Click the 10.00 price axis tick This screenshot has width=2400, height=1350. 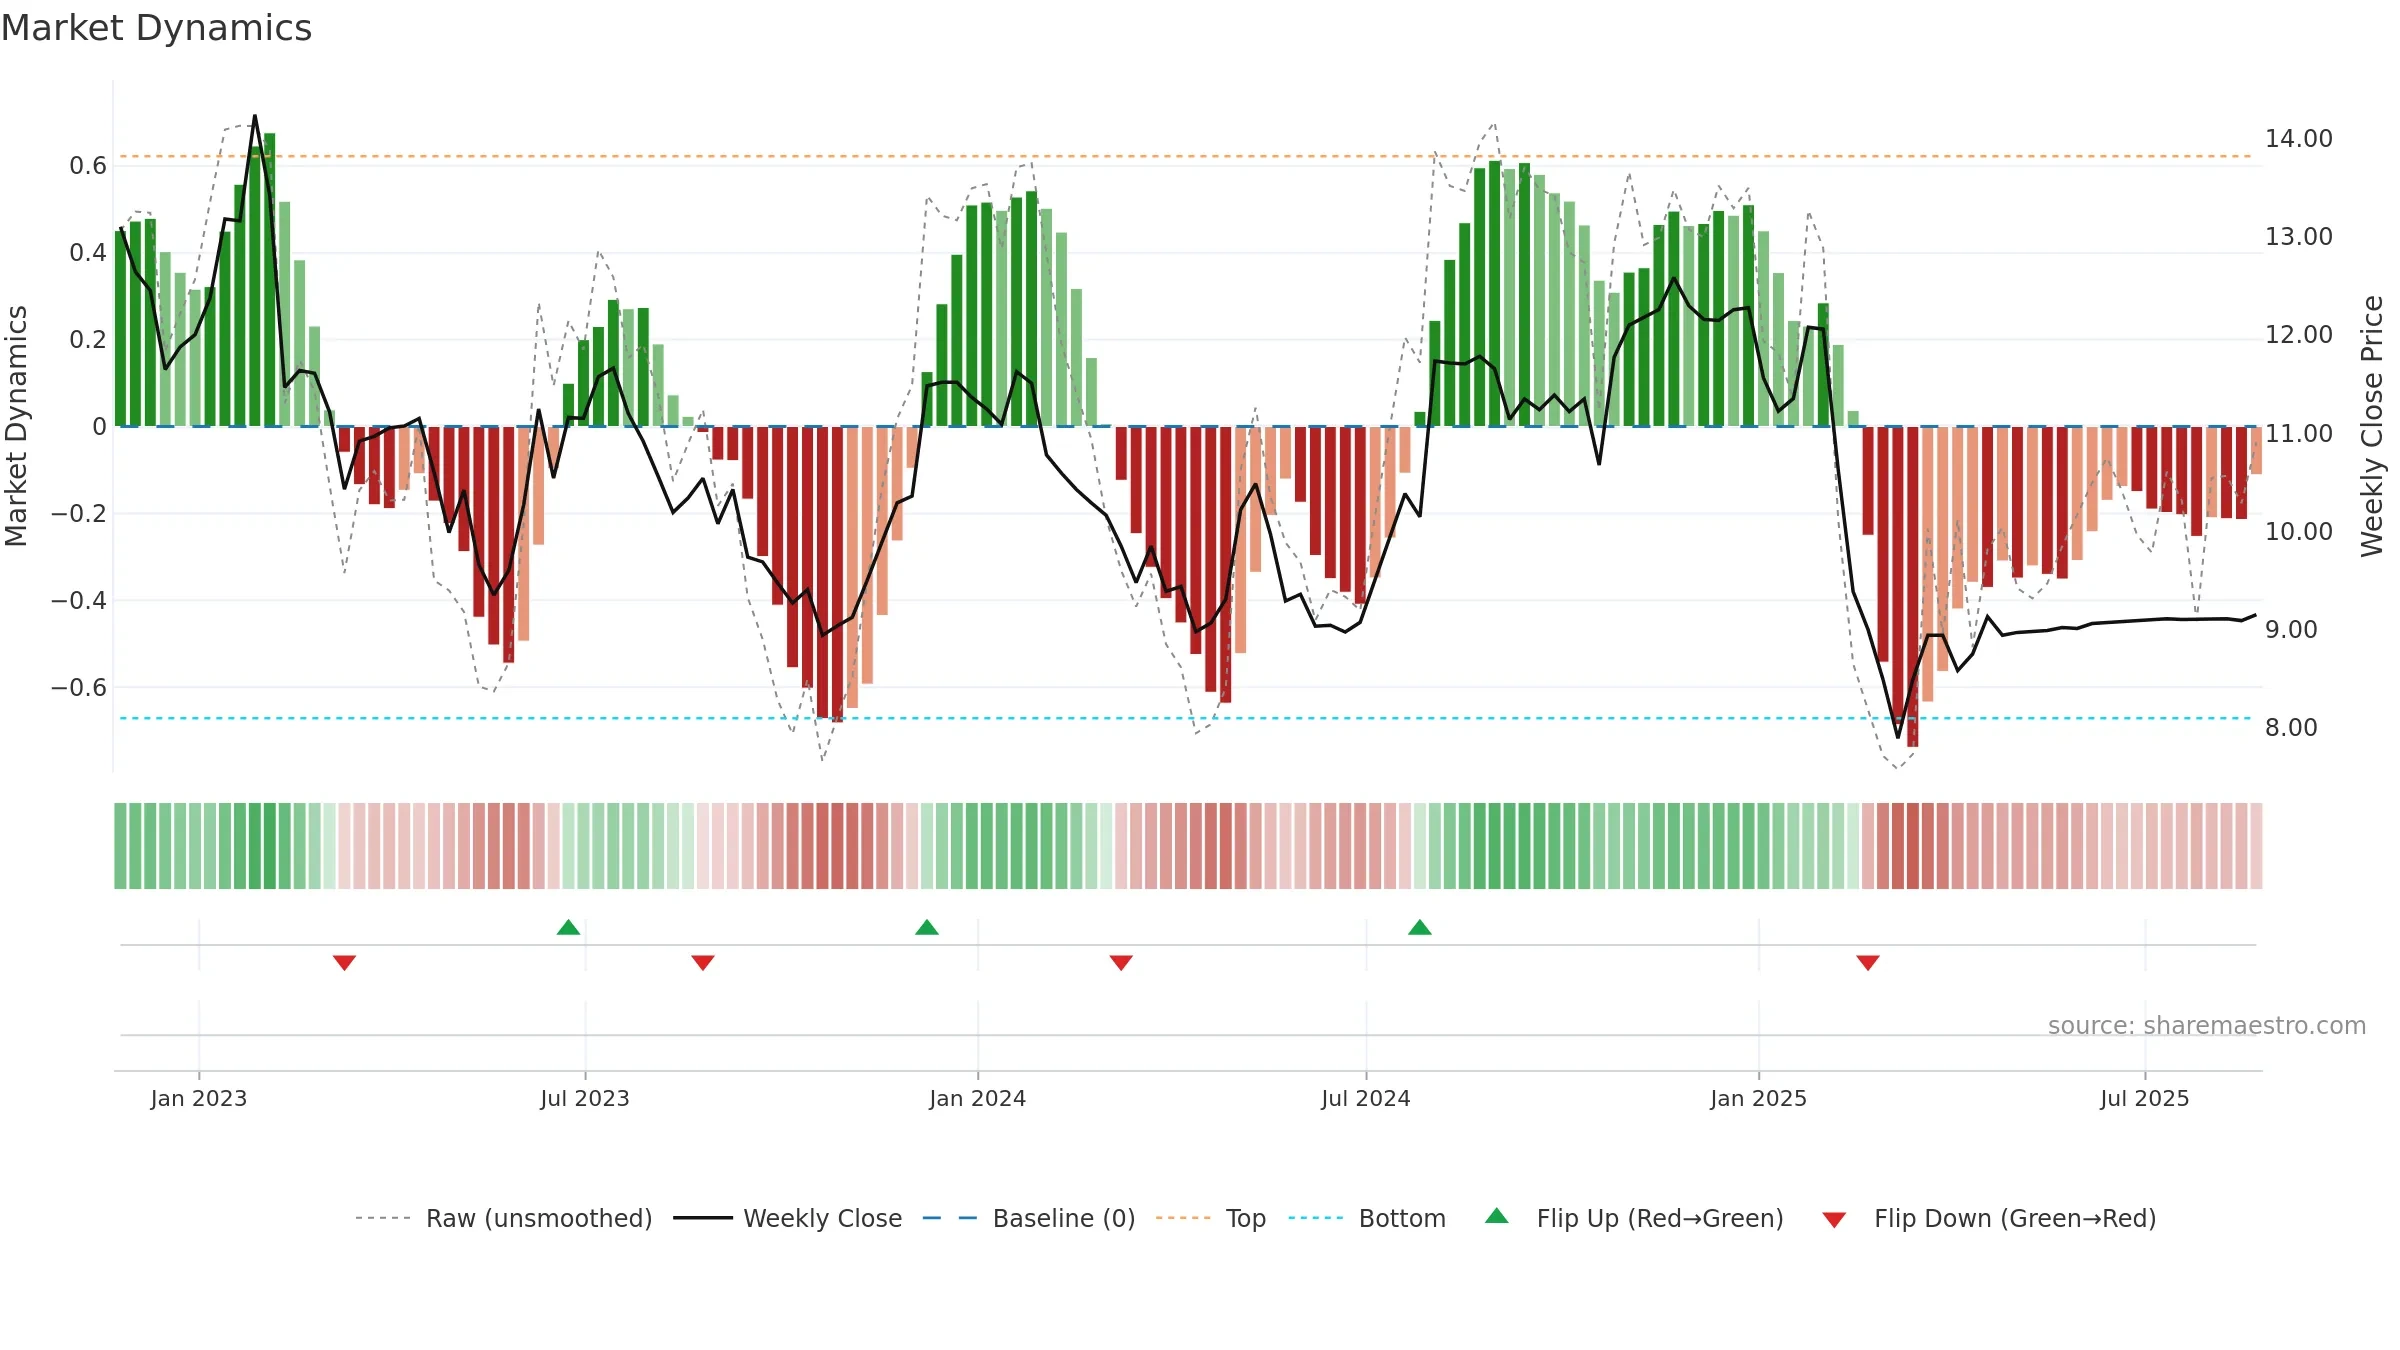point(2299,531)
